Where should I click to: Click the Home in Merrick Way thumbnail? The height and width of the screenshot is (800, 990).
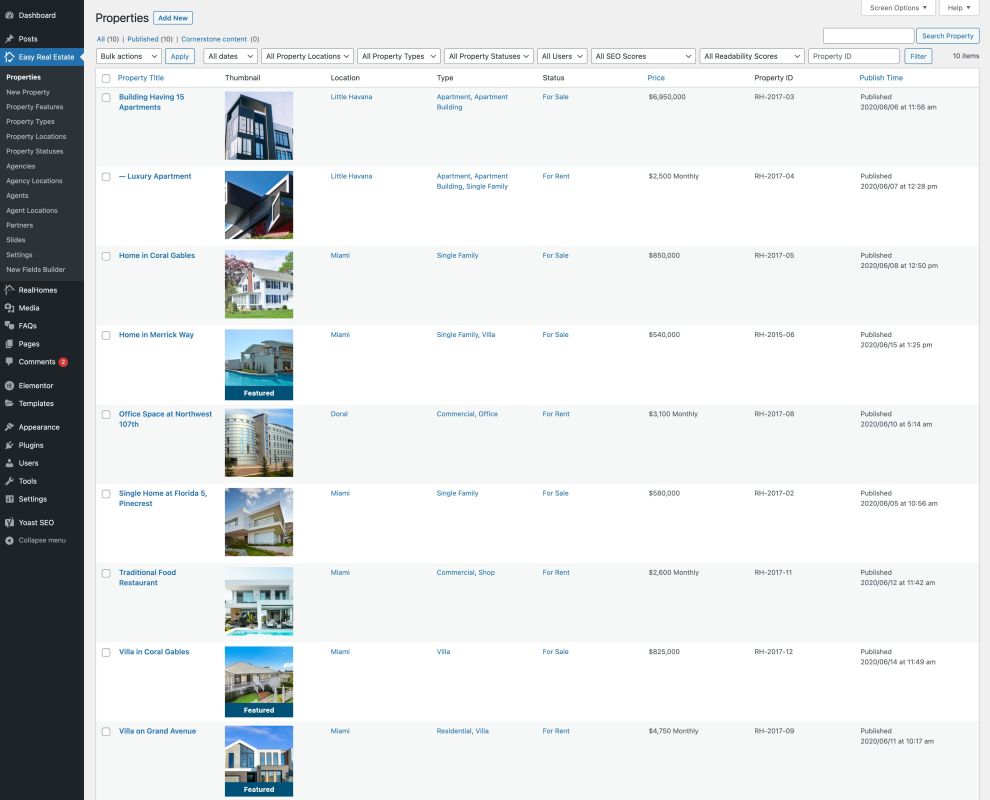(259, 365)
